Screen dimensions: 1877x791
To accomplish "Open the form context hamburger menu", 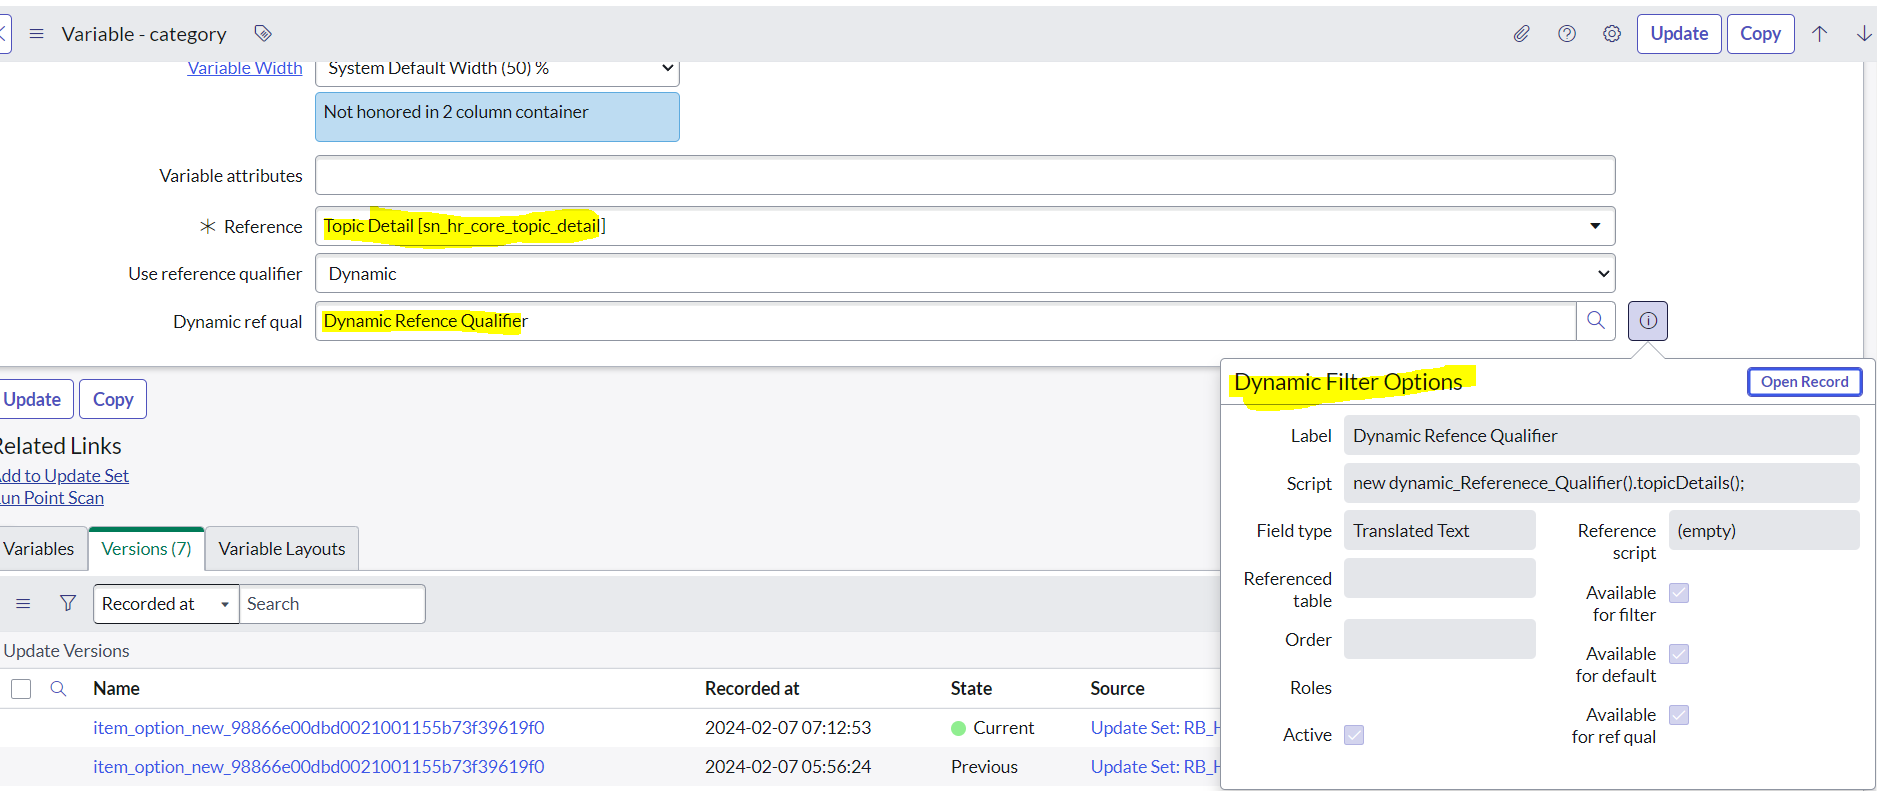I will (37, 34).
